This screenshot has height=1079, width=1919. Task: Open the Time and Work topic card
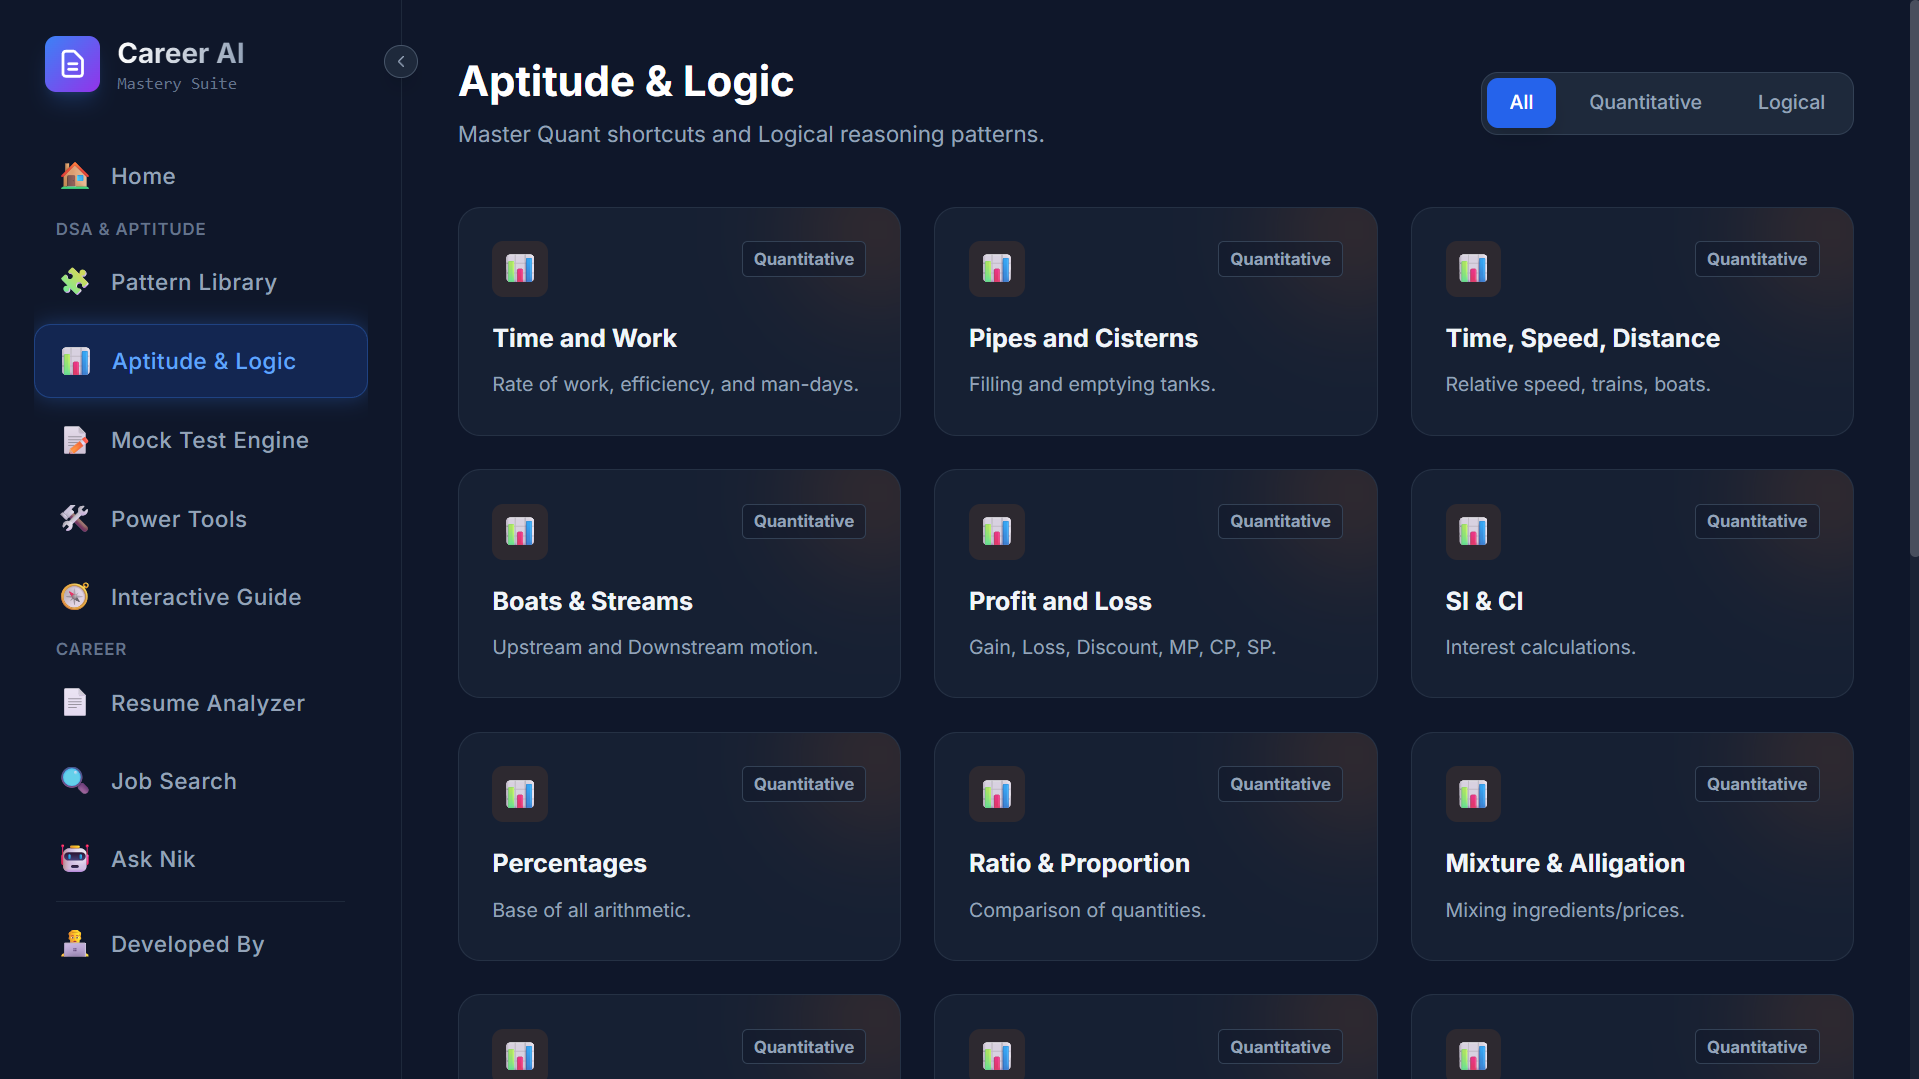[x=679, y=321]
